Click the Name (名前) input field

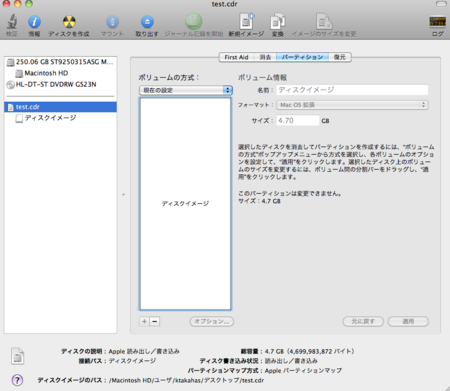[352, 90]
